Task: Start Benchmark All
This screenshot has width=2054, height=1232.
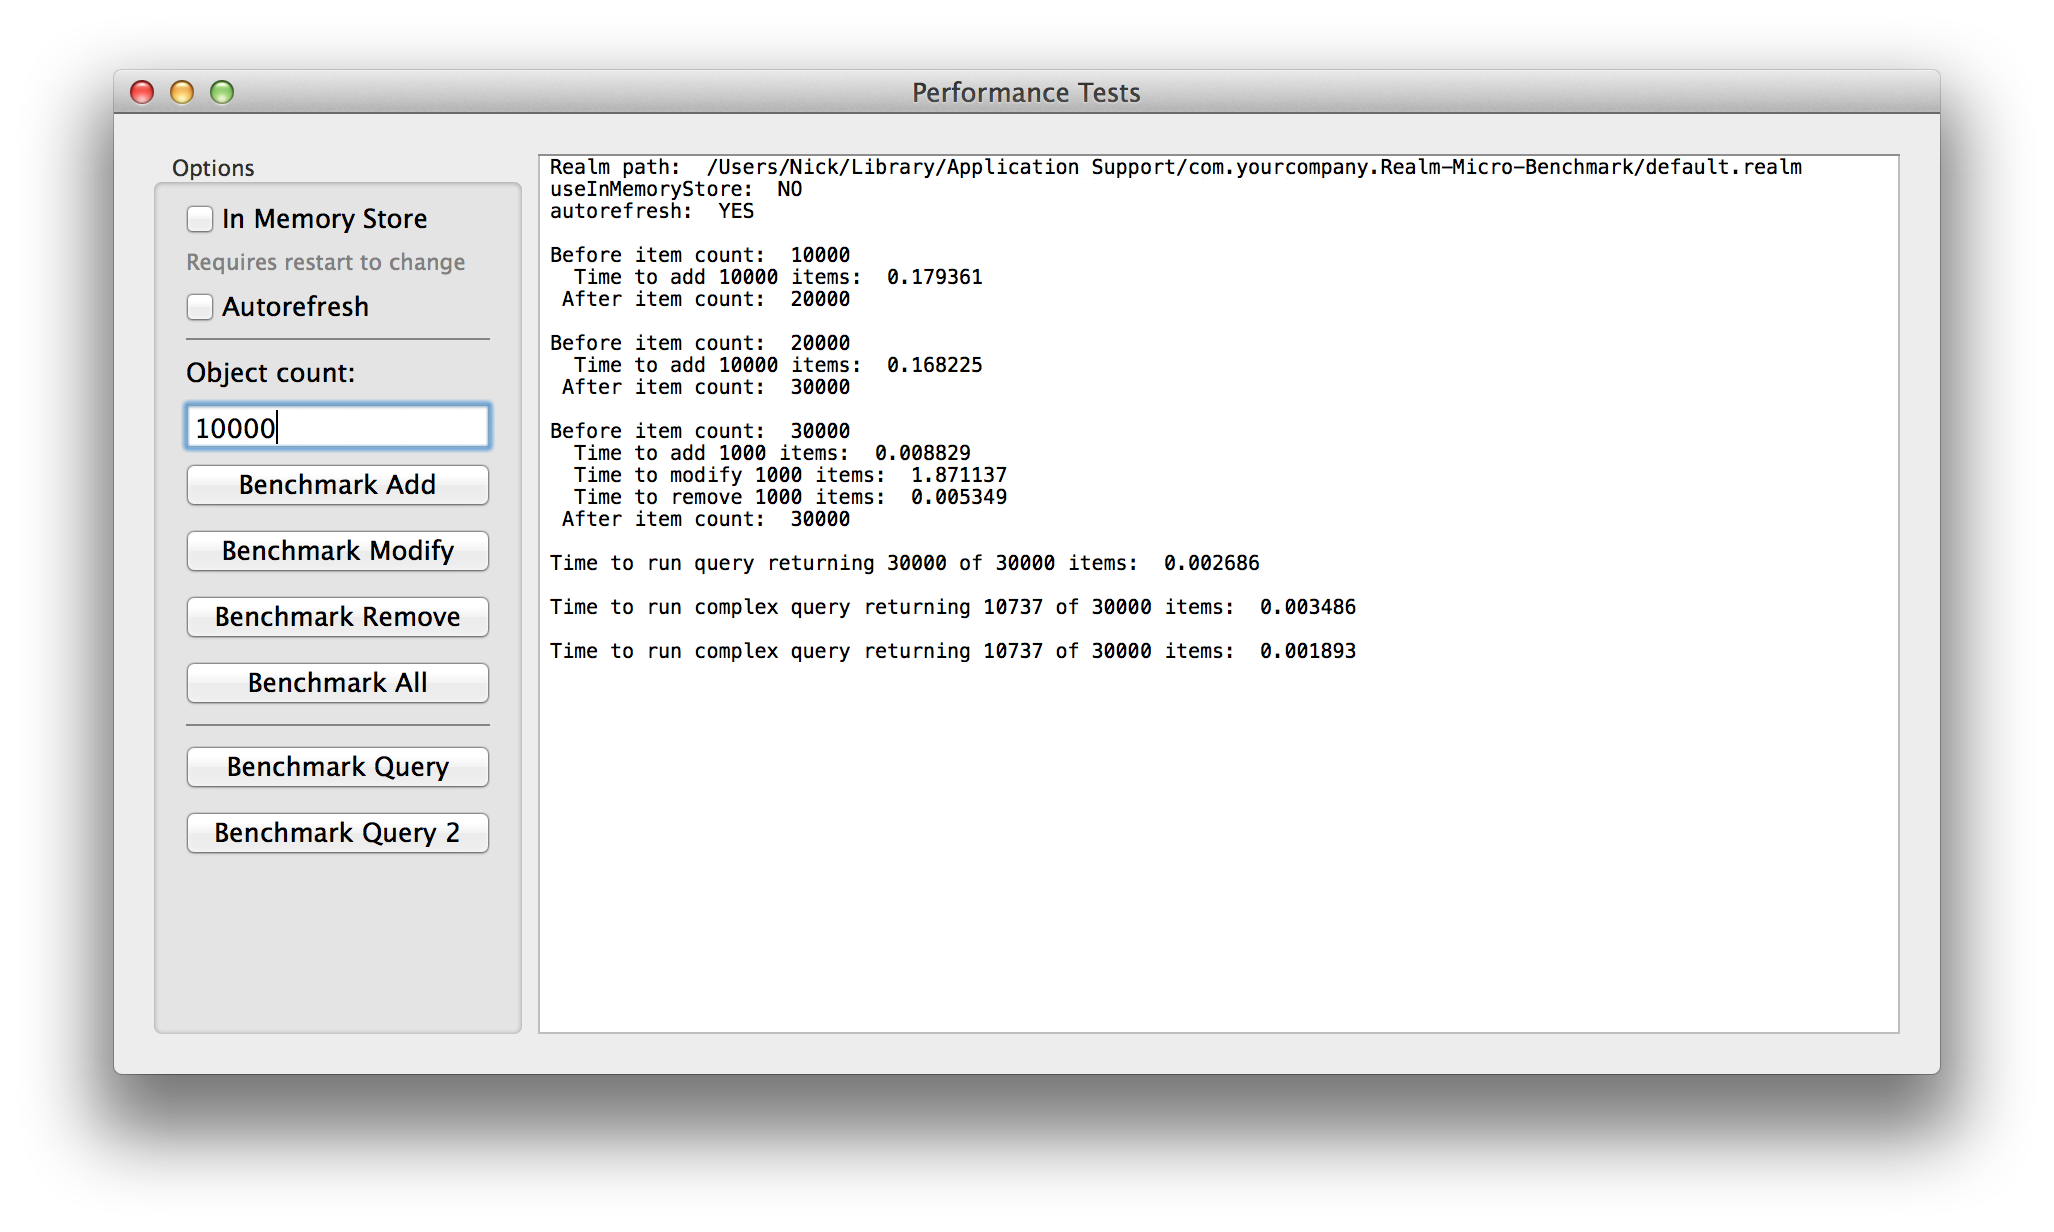Action: (x=338, y=683)
